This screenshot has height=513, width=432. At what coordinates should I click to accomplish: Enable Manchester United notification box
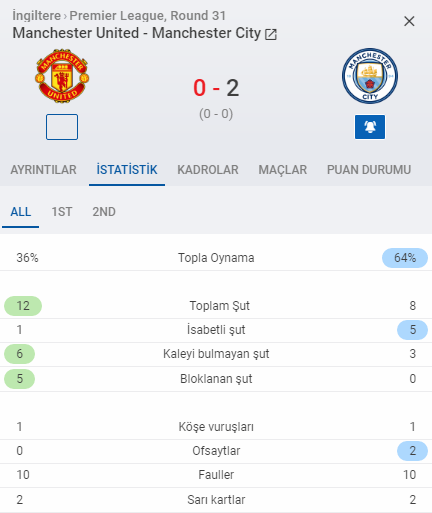(x=62, y=127)
